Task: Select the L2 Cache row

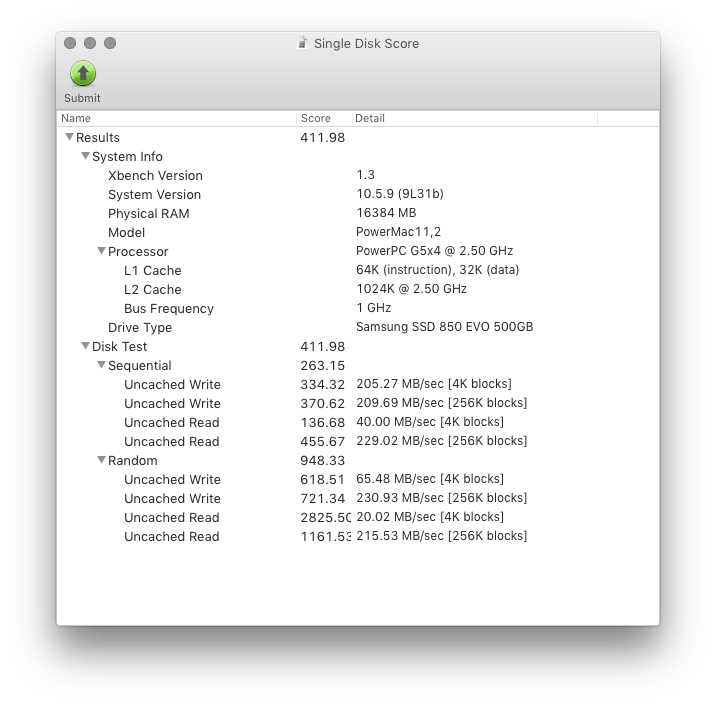Action: (x=358, y=290)
